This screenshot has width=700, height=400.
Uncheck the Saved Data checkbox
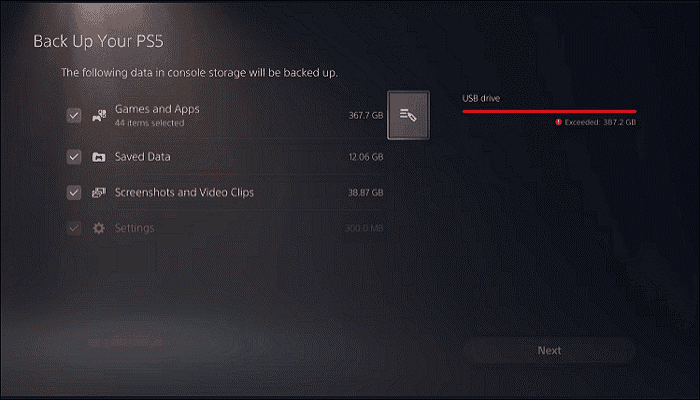click(74, 157)
